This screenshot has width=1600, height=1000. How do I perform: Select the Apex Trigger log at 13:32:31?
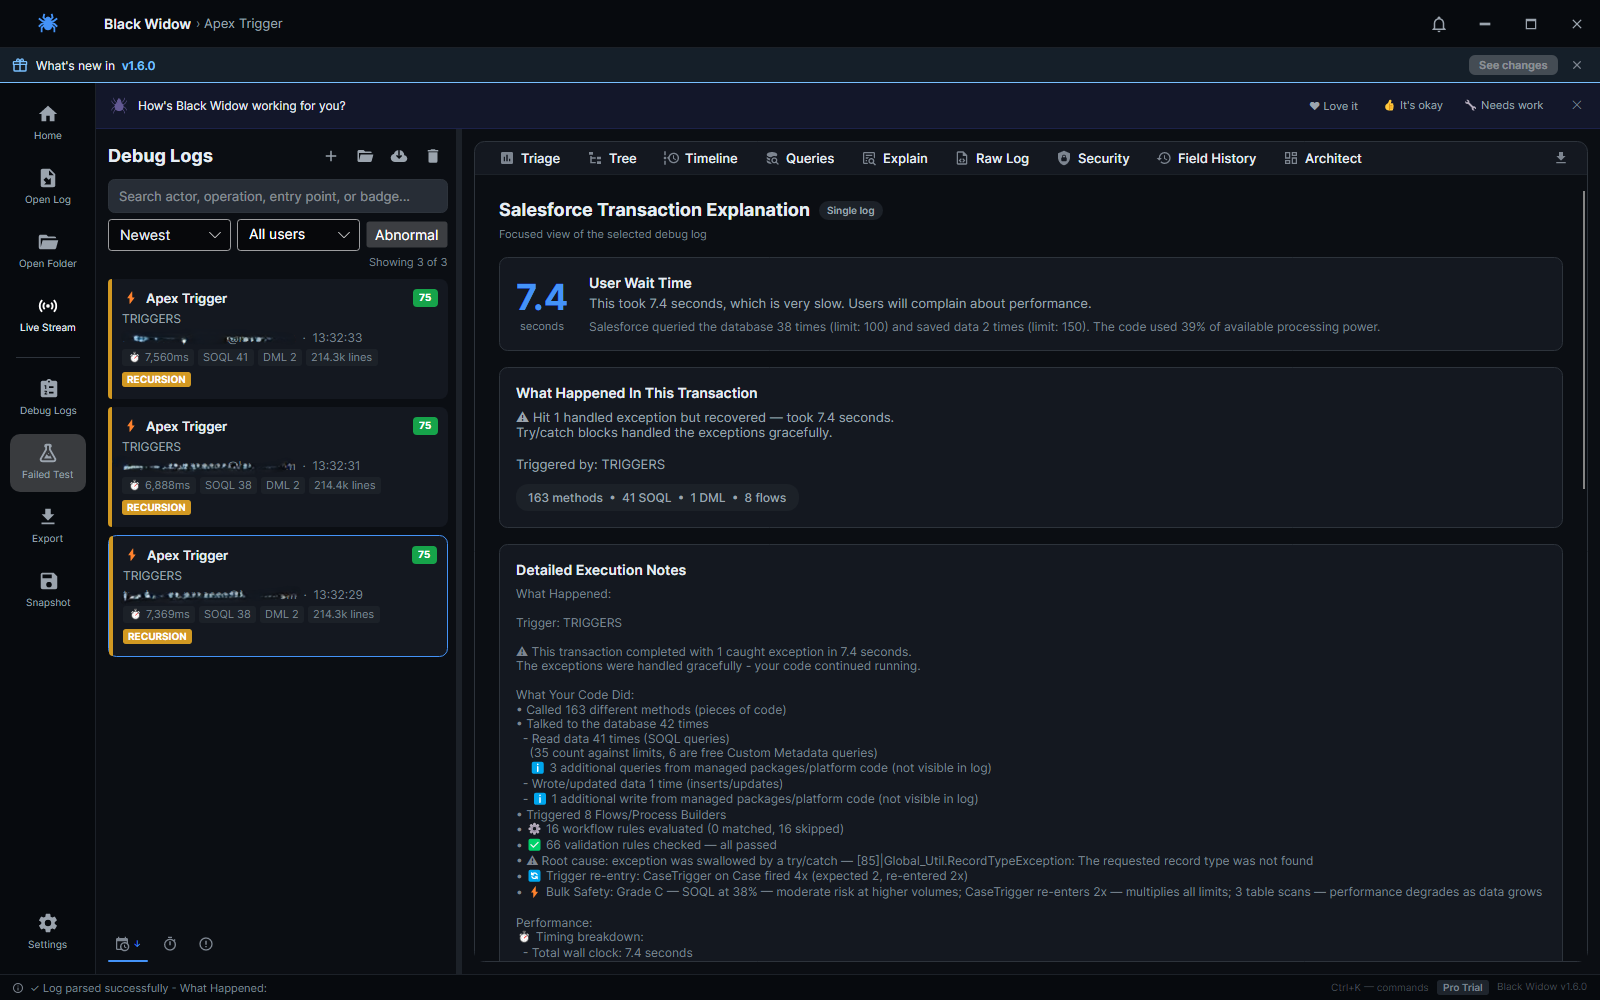[x=278, y=467]
